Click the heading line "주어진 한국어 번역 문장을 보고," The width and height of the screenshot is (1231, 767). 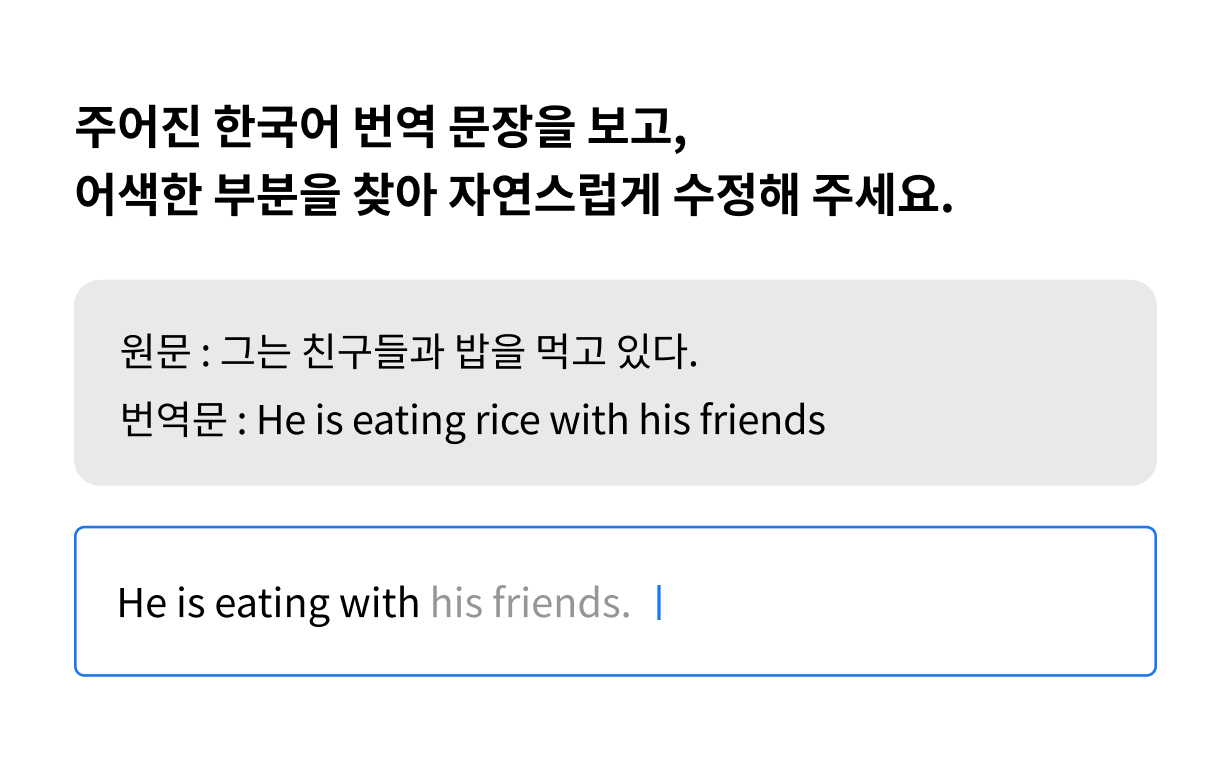[x=382, y=128]
